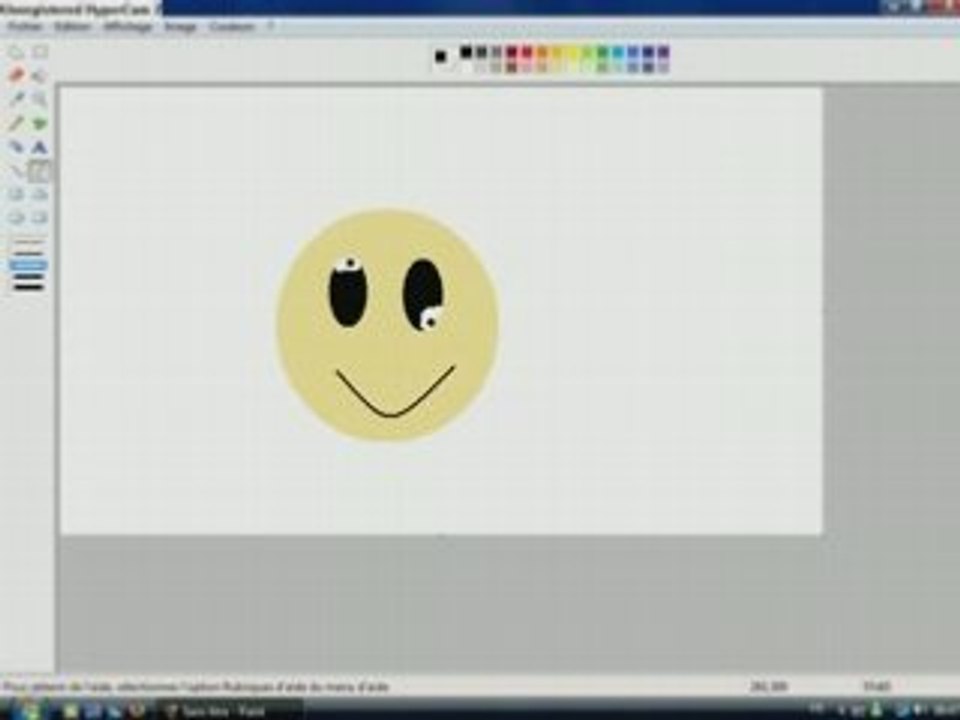Pick the black swatch in the palette
The height and width of the screenshot is (720, 960).
[x=466, y=52]
